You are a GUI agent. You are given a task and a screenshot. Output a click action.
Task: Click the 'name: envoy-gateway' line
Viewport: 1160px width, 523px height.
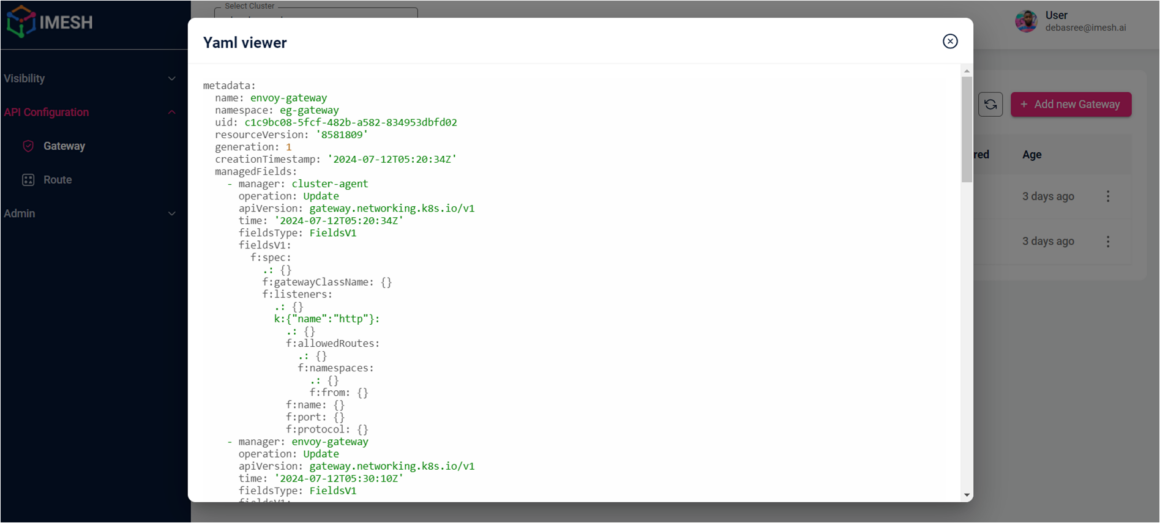pyautogui.click(x=271, y=98)
